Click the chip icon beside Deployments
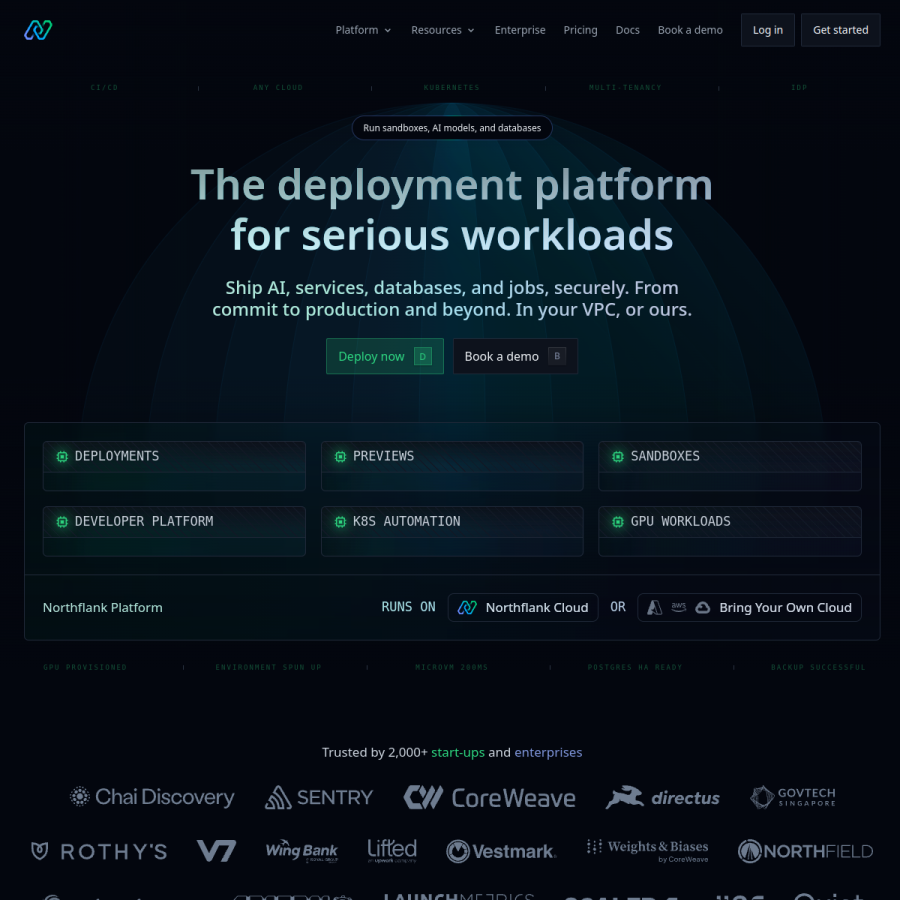This screenshot has height=900, width=900. pyautogui.click(x=62, y=456)
